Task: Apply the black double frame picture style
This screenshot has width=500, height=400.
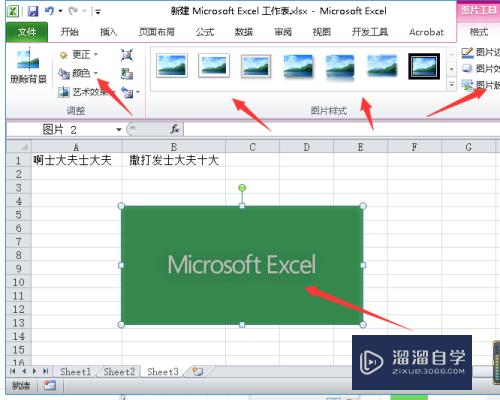Action: (424, 66)
